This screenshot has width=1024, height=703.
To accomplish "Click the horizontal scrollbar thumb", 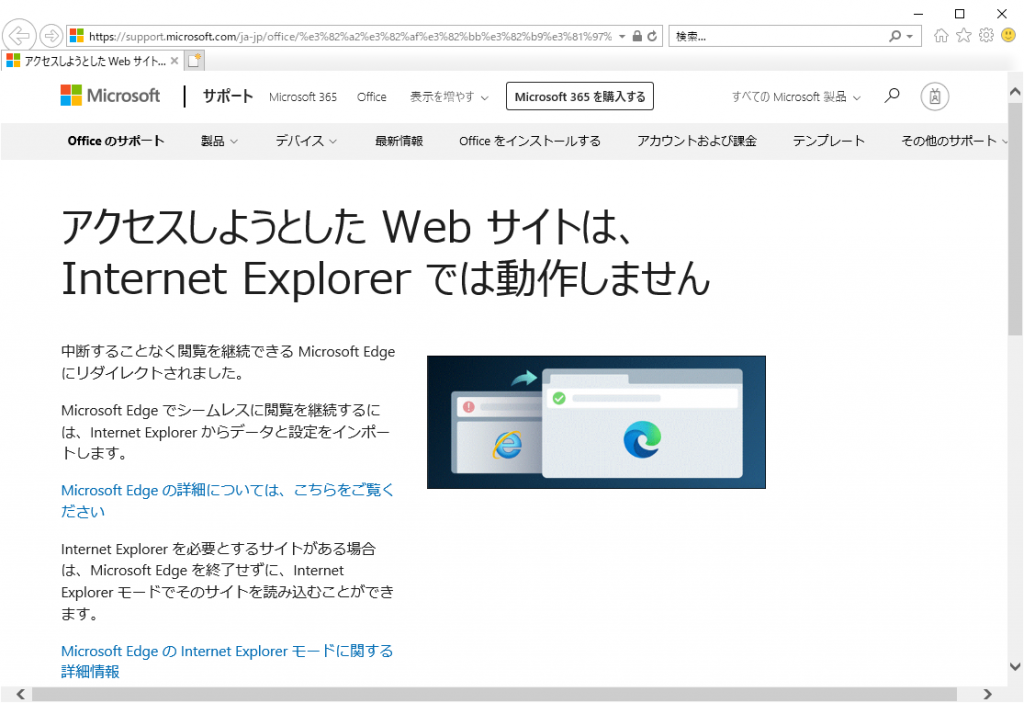I will pyautogui.click(x=494, y=694).
